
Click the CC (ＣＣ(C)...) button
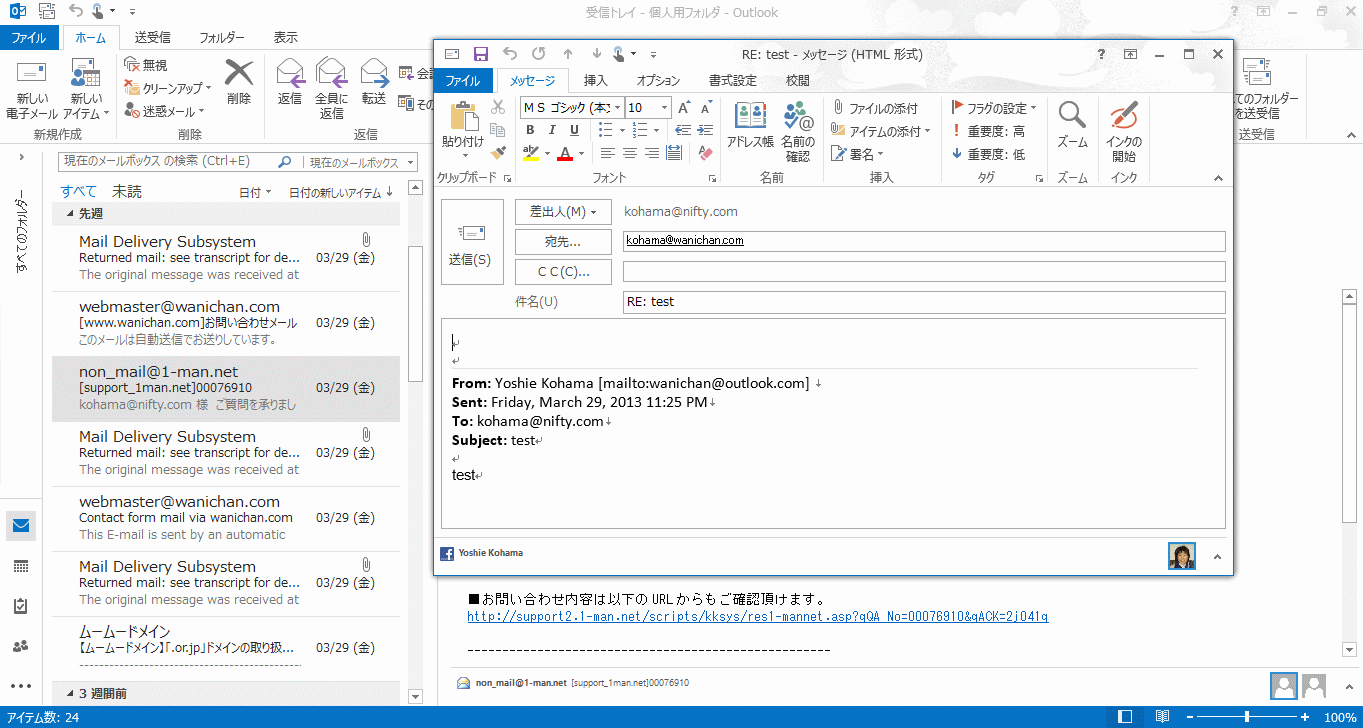563,272
